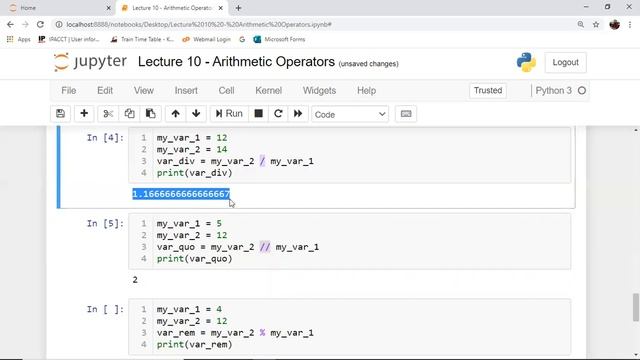Open the IPACCT User info bookmark
The height and width of the screenshot is (360, 640).
tap(69, 39)
